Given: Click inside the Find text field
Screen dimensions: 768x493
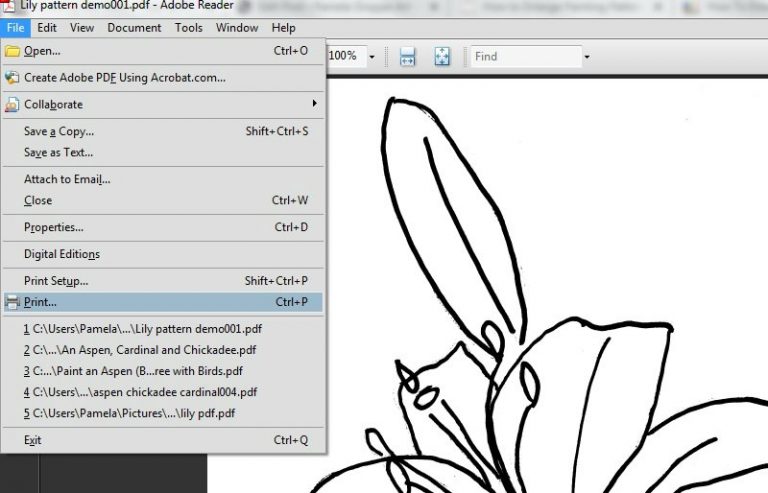Looking at the screenshot, I should (x=524, y=57).
